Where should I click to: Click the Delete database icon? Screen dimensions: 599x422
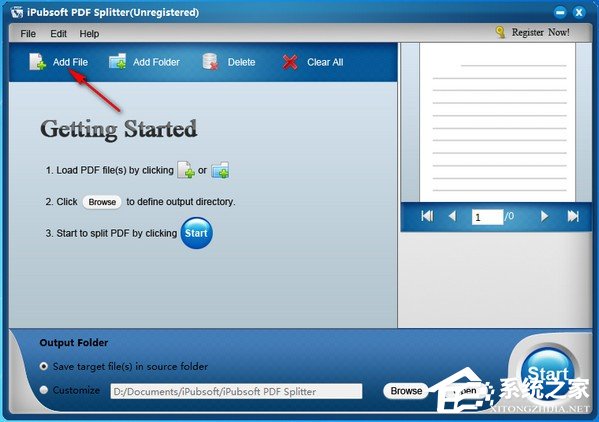[x=210, y=61]
